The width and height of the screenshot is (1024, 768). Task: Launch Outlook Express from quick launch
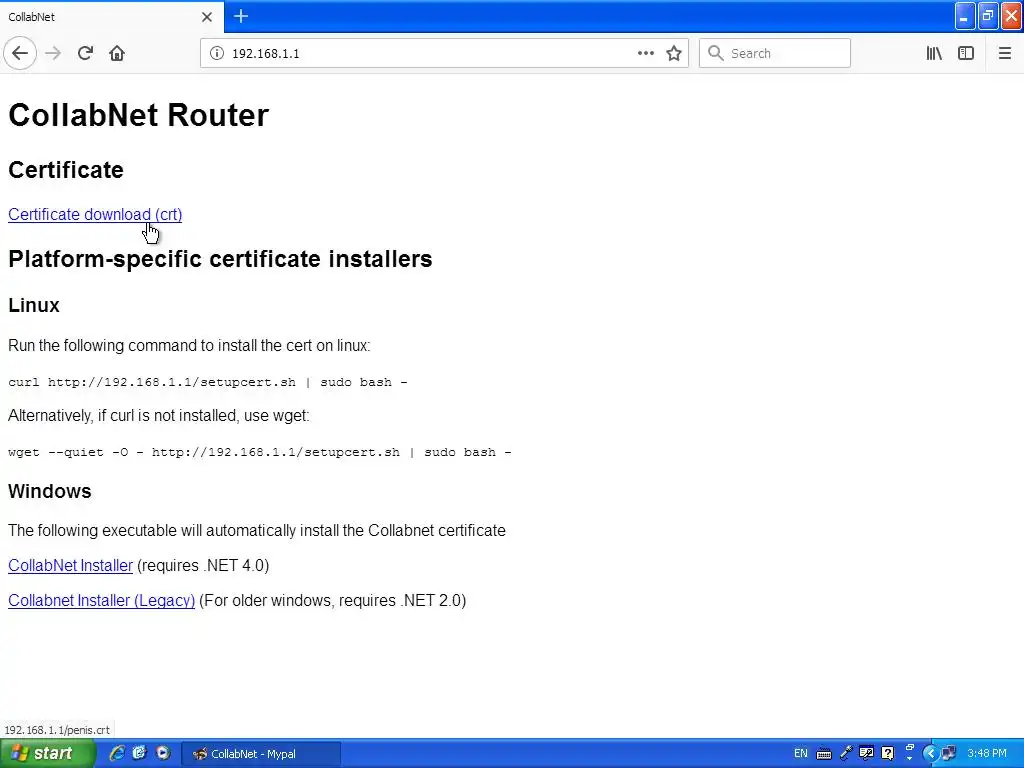point(139,754)
